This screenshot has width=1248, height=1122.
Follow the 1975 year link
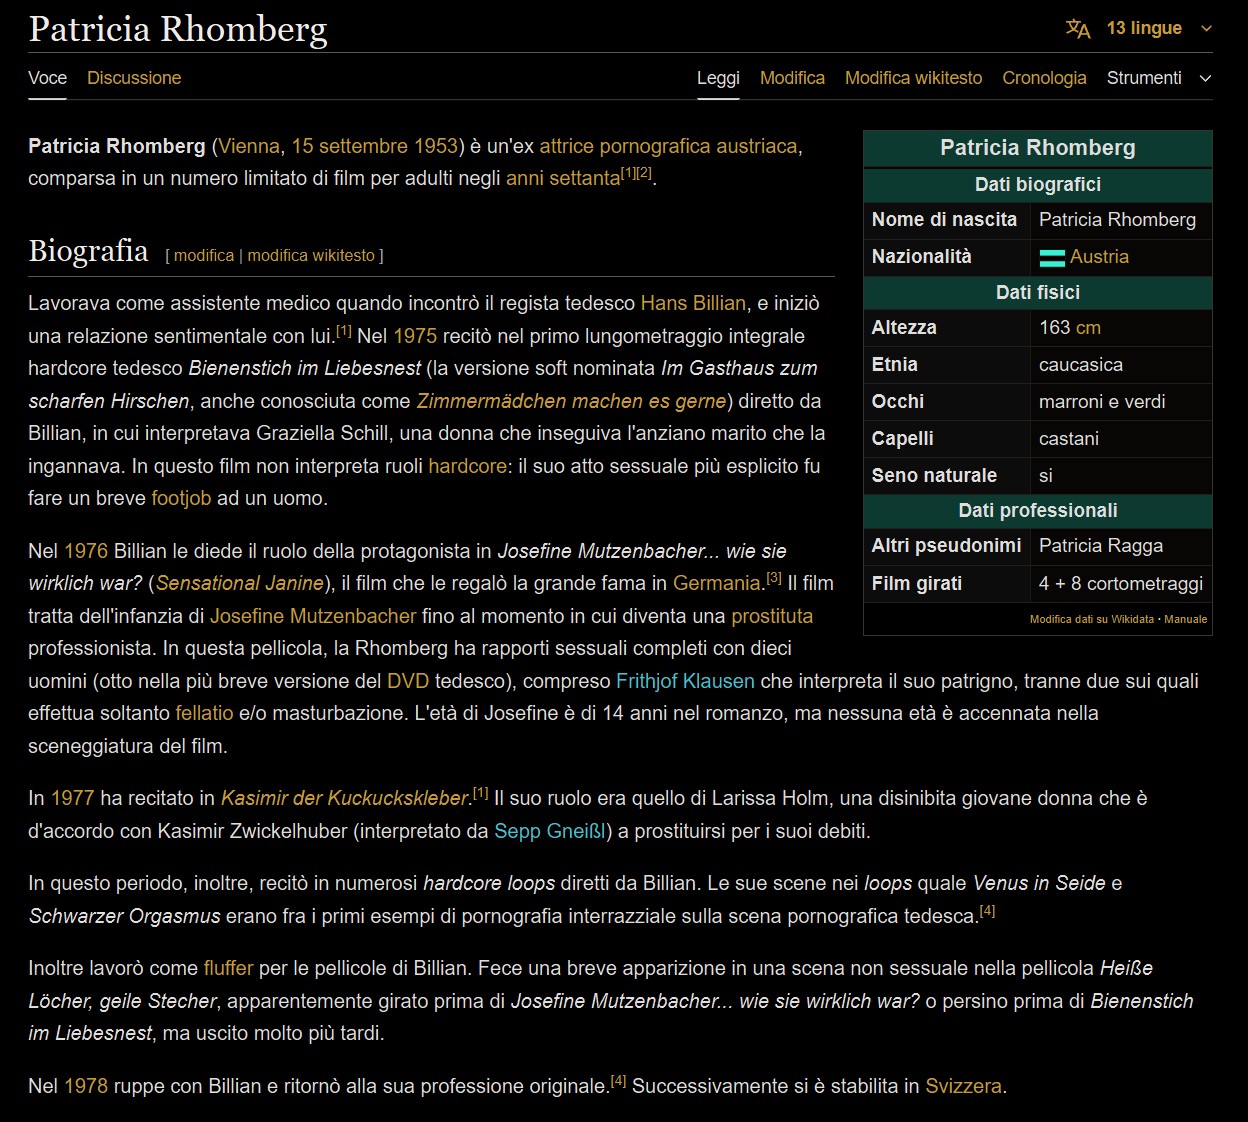click(x=415, y=336)
